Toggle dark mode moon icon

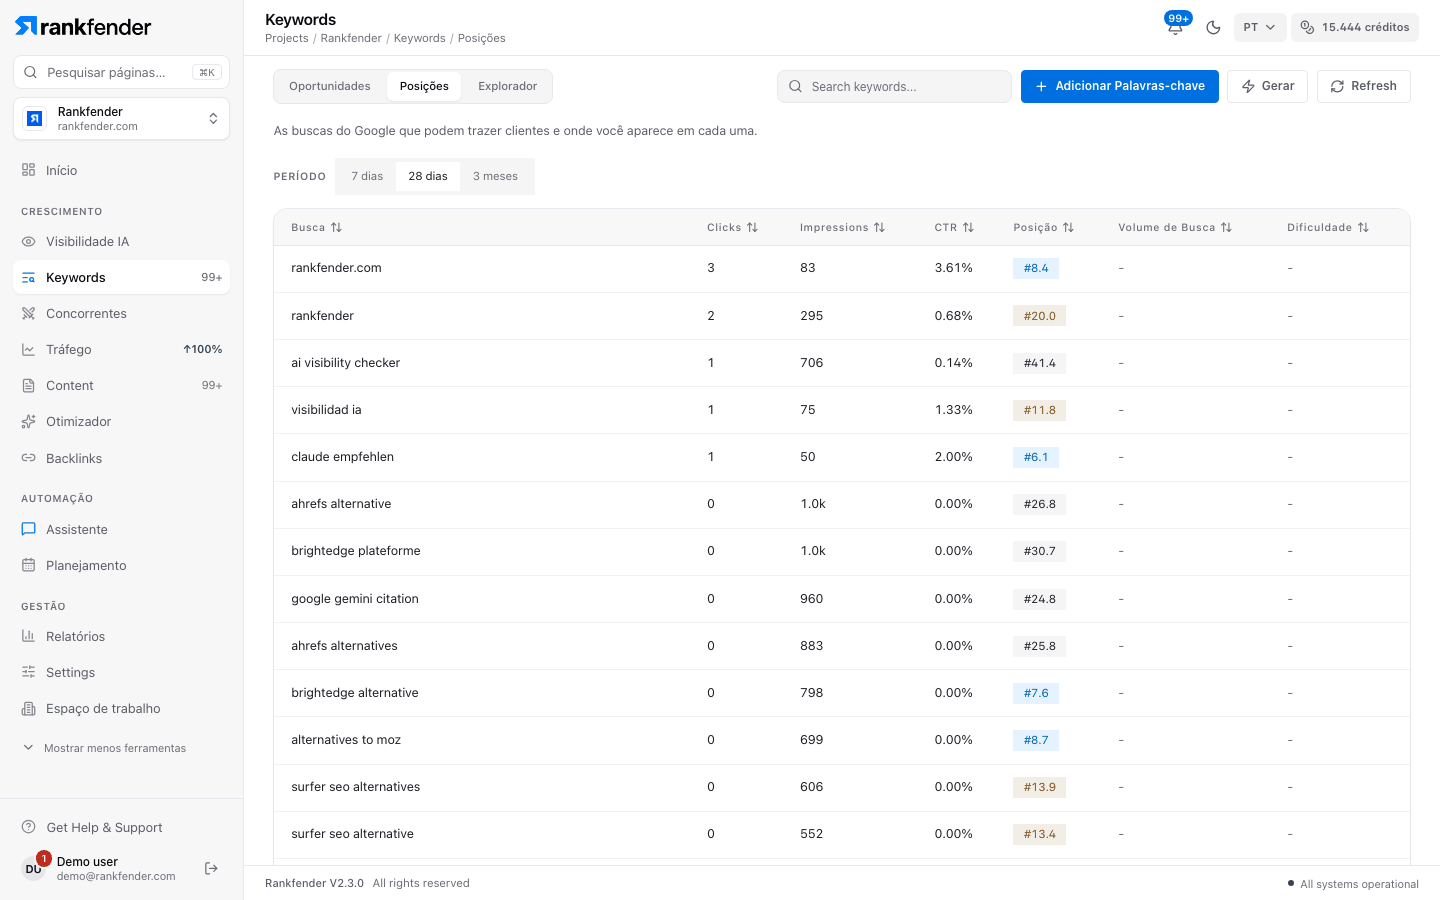pos(1214,27)
